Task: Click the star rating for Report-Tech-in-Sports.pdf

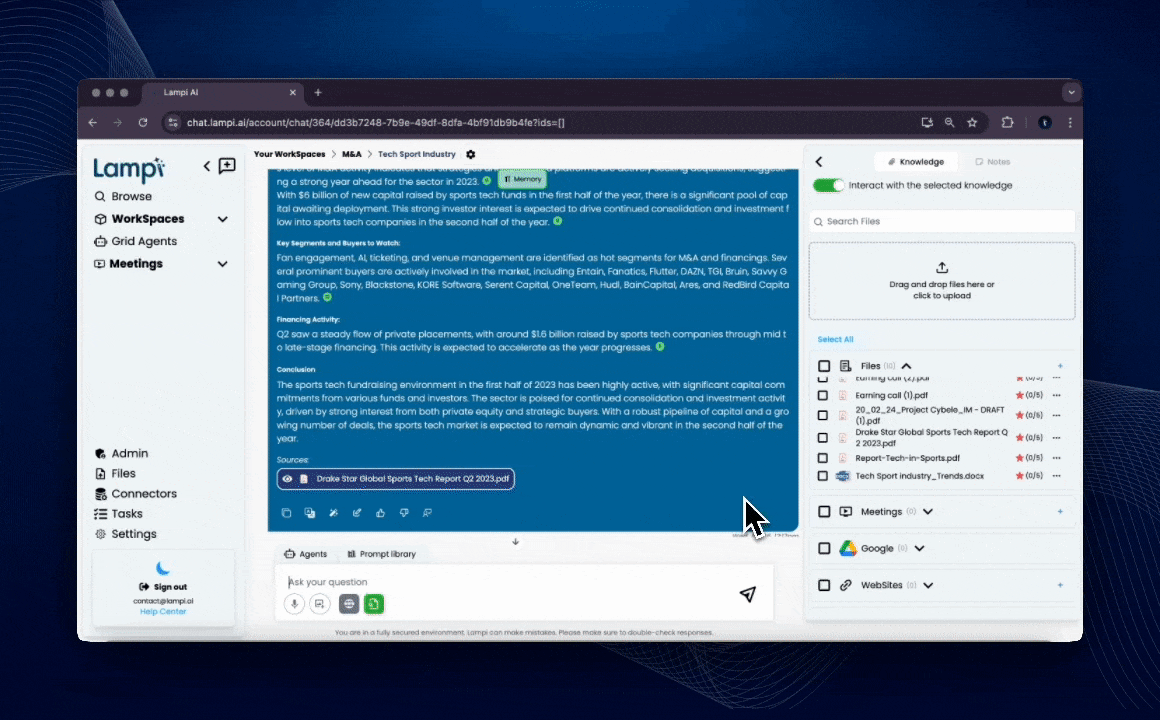Action: pyautogui.click(x=1029, y=458)
